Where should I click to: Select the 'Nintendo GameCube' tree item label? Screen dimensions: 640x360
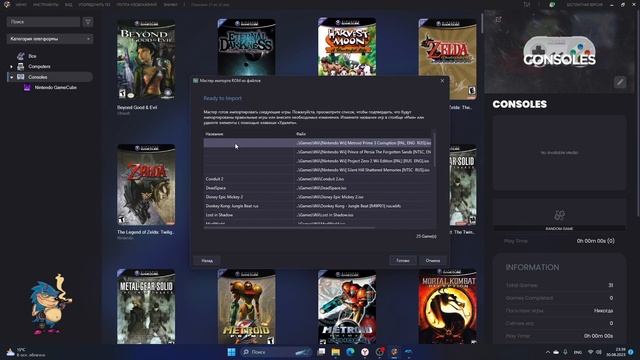click(x=56, y=87)
